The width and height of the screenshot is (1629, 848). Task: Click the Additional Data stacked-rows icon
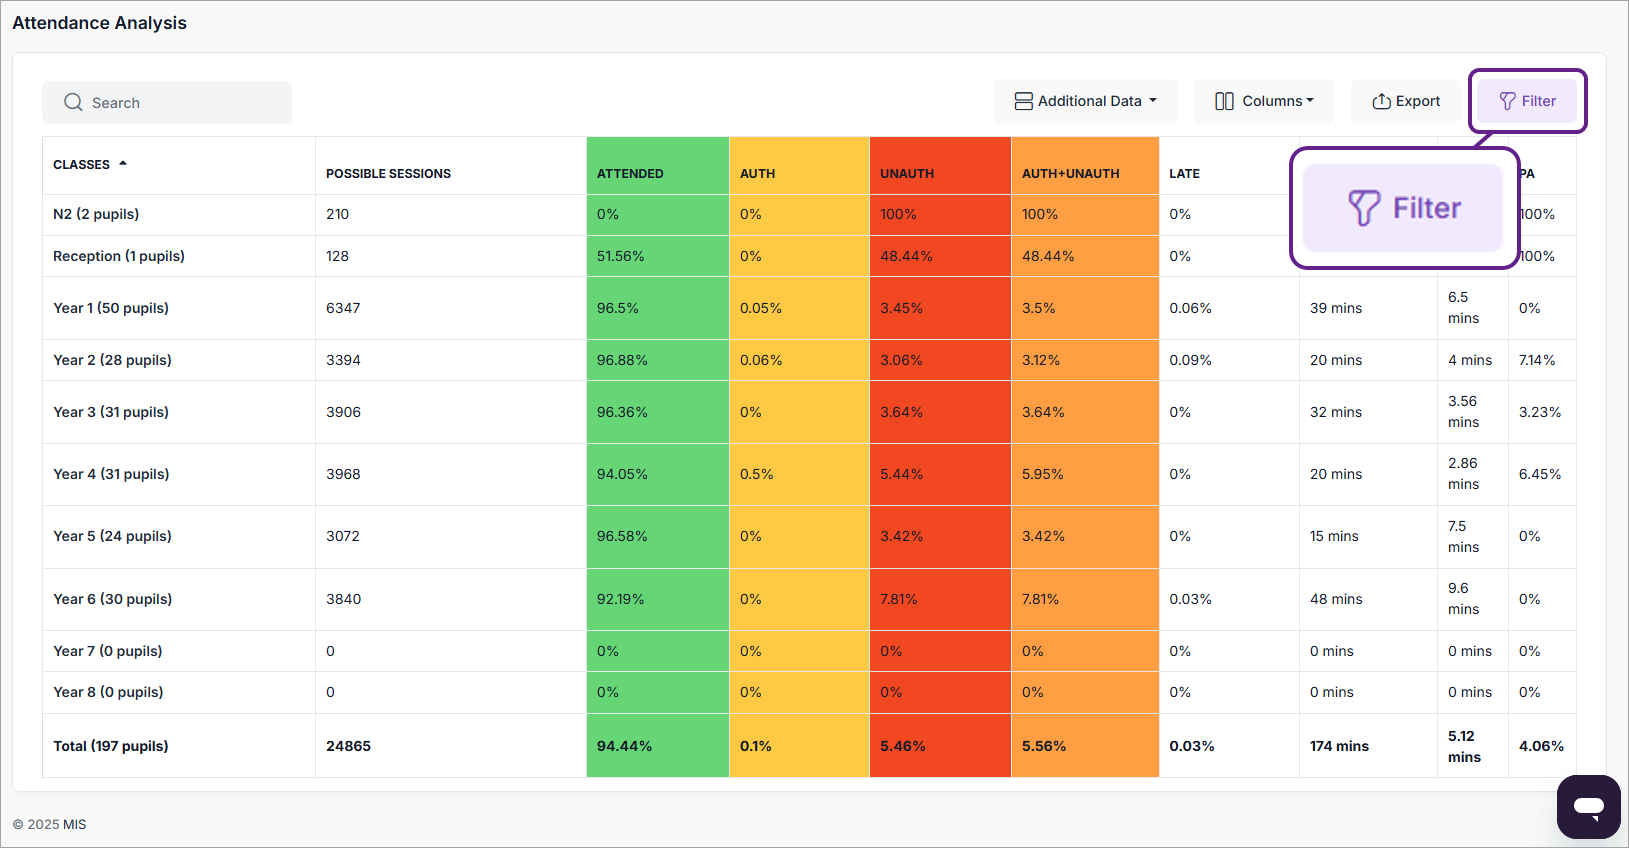[x=1023, y=101]
